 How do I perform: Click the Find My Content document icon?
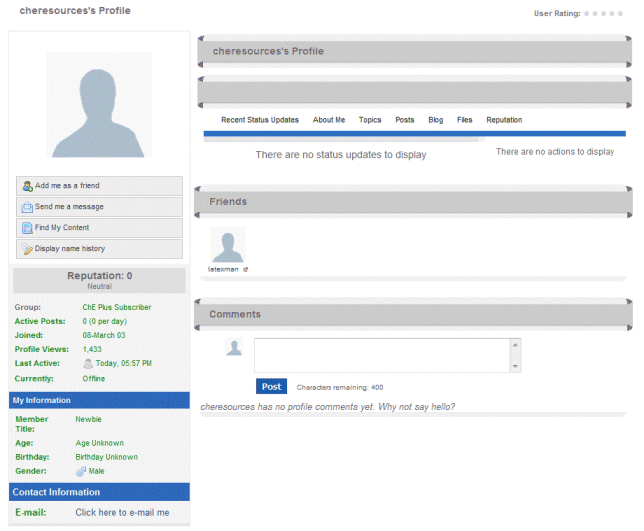[27, 228]
